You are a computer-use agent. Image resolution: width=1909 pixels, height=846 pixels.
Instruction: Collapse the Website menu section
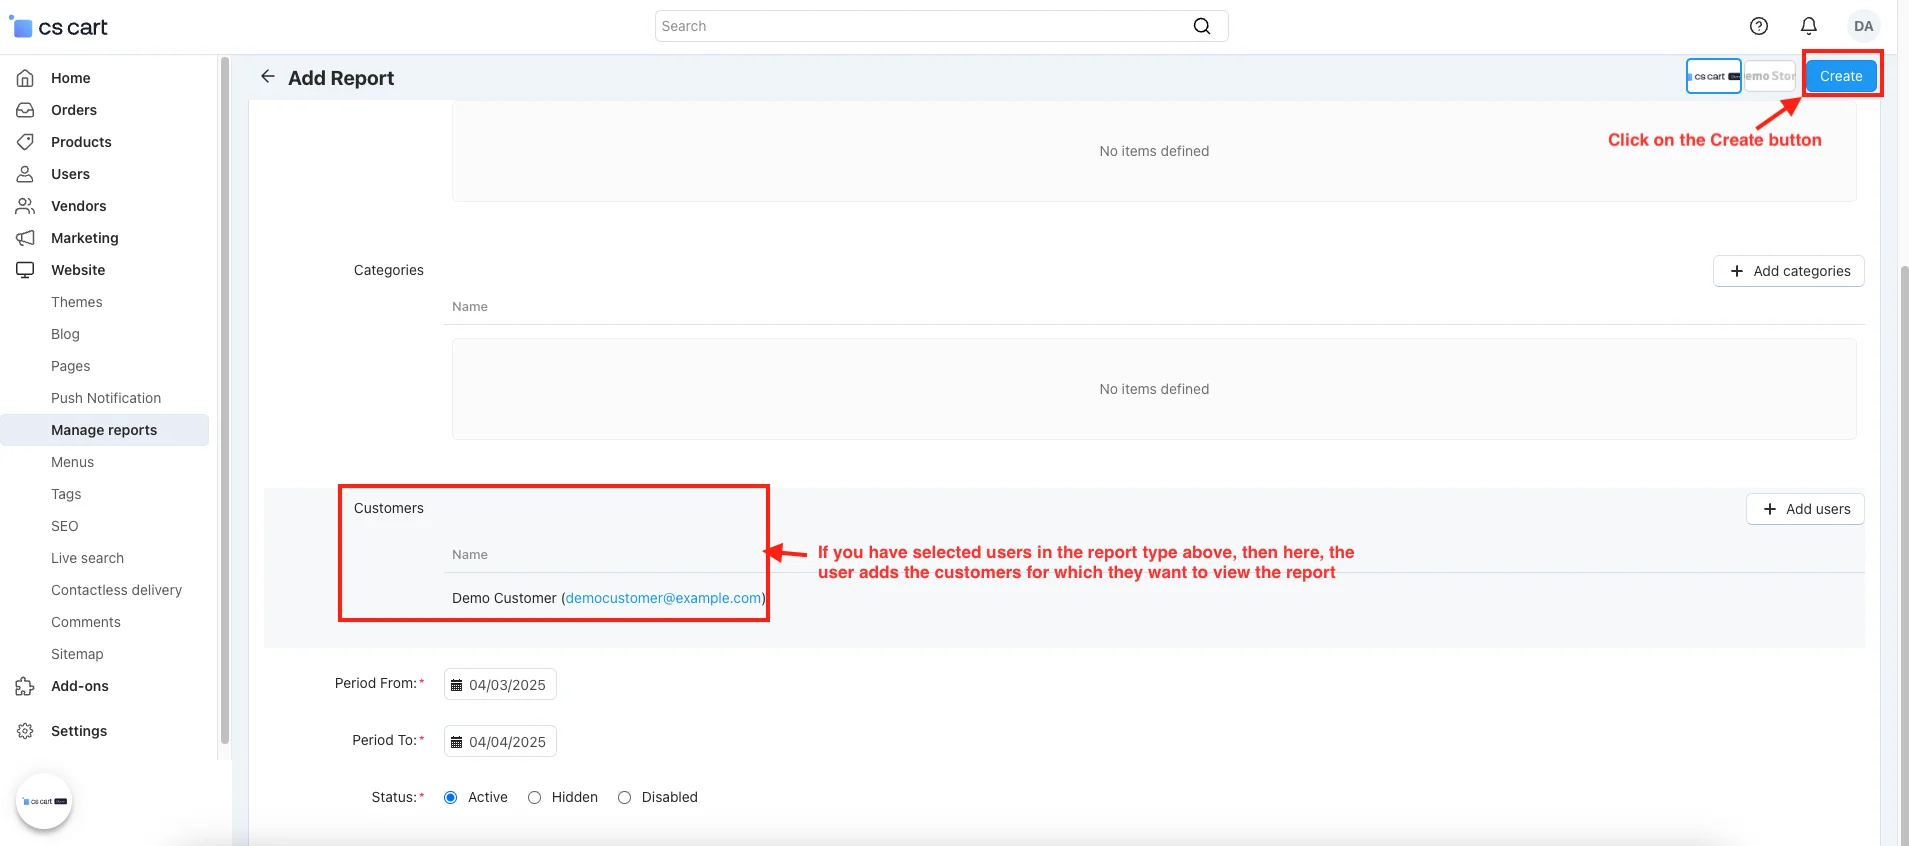pos(78,270)
